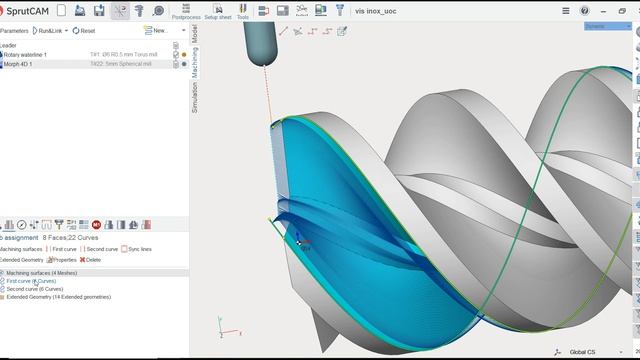Open the magnifier search icon

[158, 11]
